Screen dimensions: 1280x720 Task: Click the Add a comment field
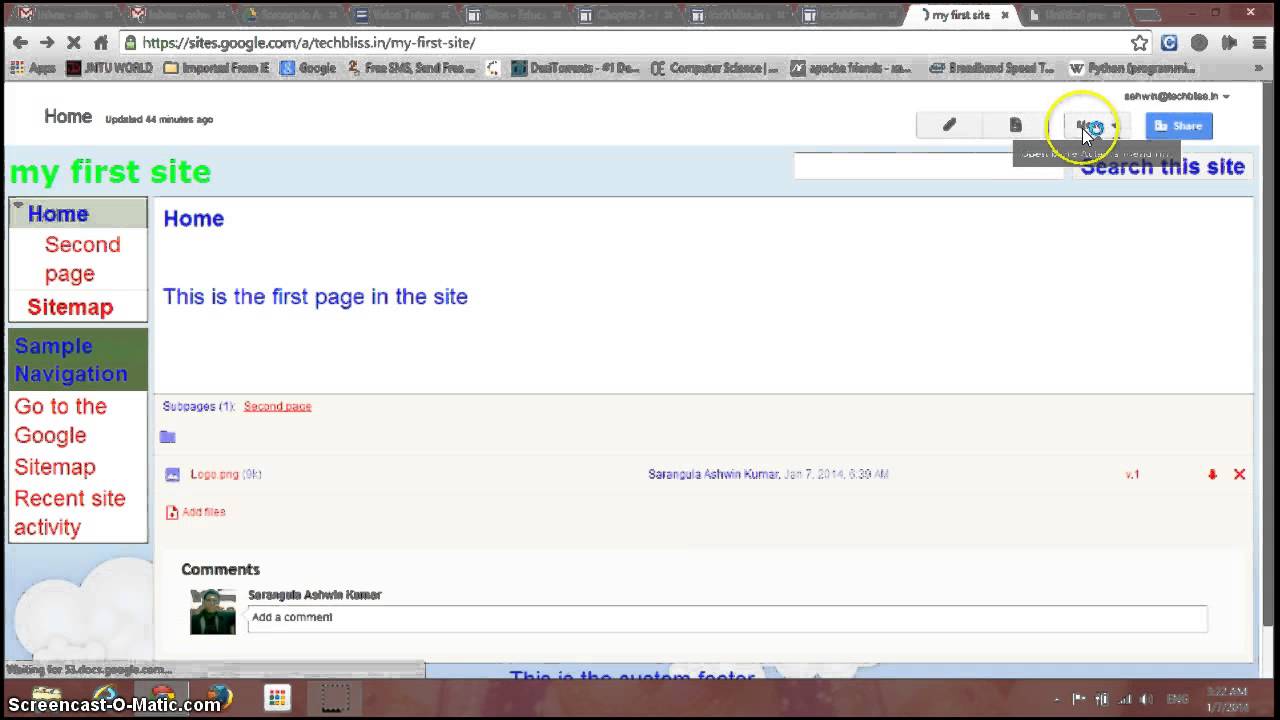pos(727,618)
